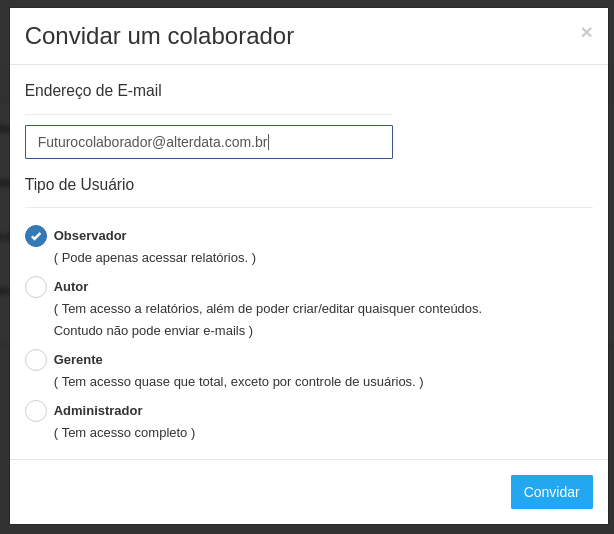614x534 pixels.
Task: Click the 'Convidar um colaborador' dialog title
Action: point(159,36)
